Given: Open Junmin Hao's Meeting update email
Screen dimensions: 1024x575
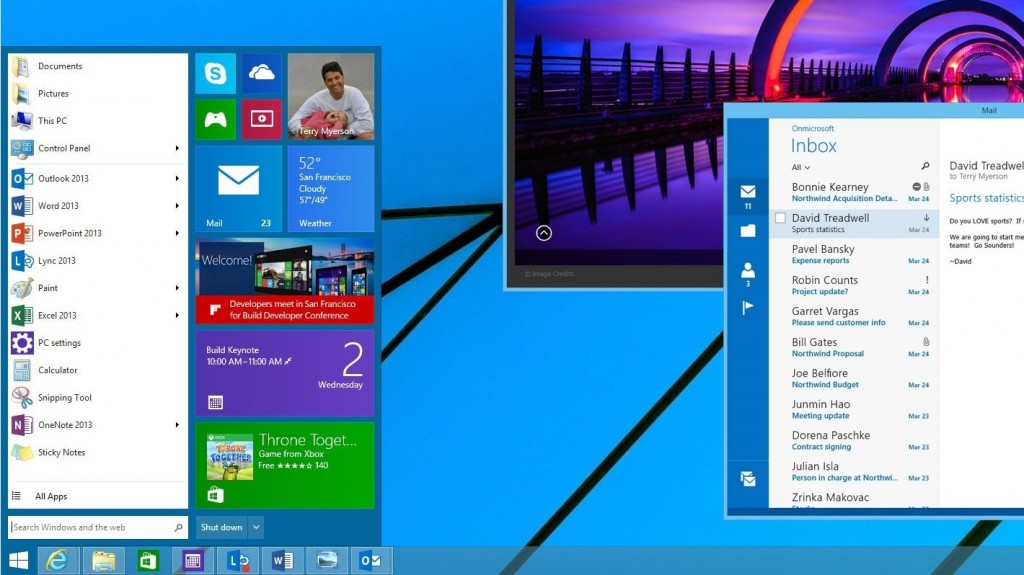Looking at the screenshot, I should [x=854, y=409].
